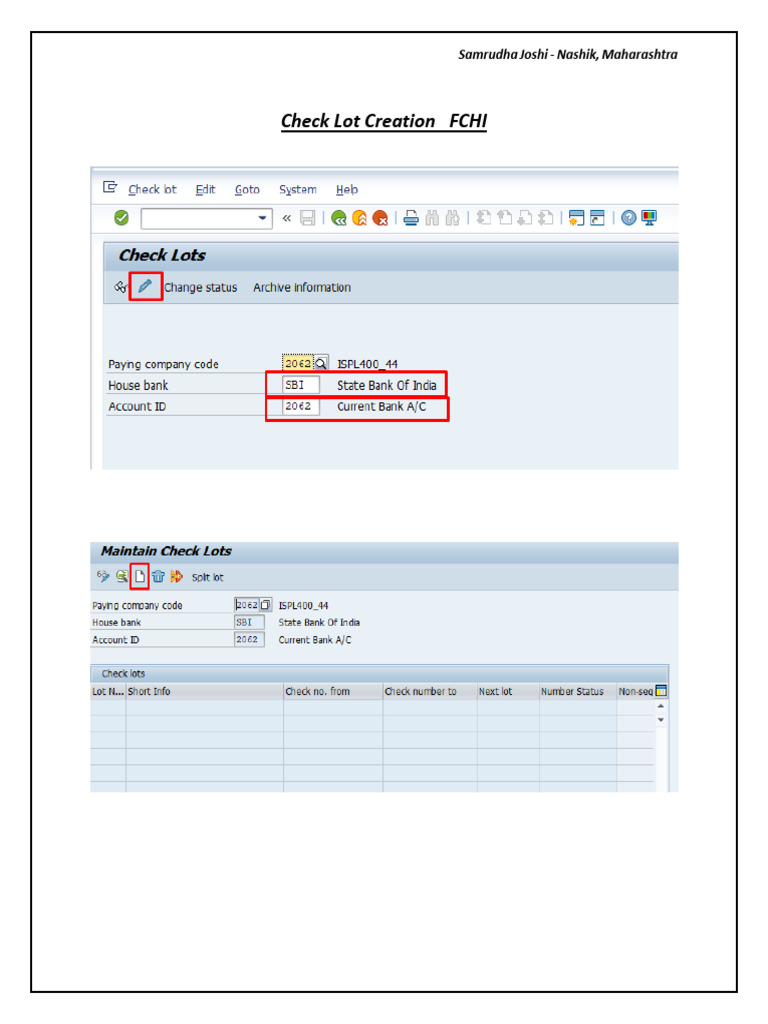Click the Display glasses icon in Check Lots
Screen dimensions: 768x1024
pyautogui.click(x=121, y=287)
